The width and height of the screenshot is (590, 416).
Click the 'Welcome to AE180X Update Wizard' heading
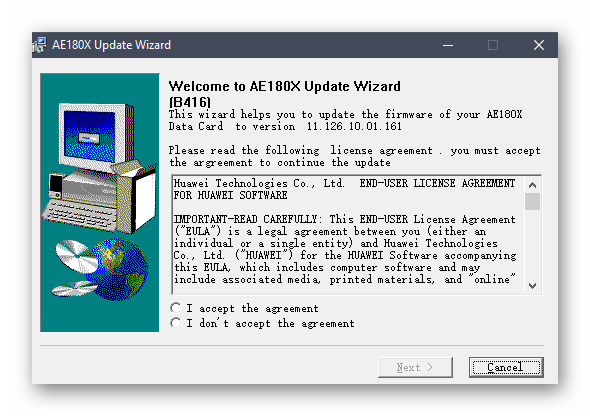coord(284,86)
